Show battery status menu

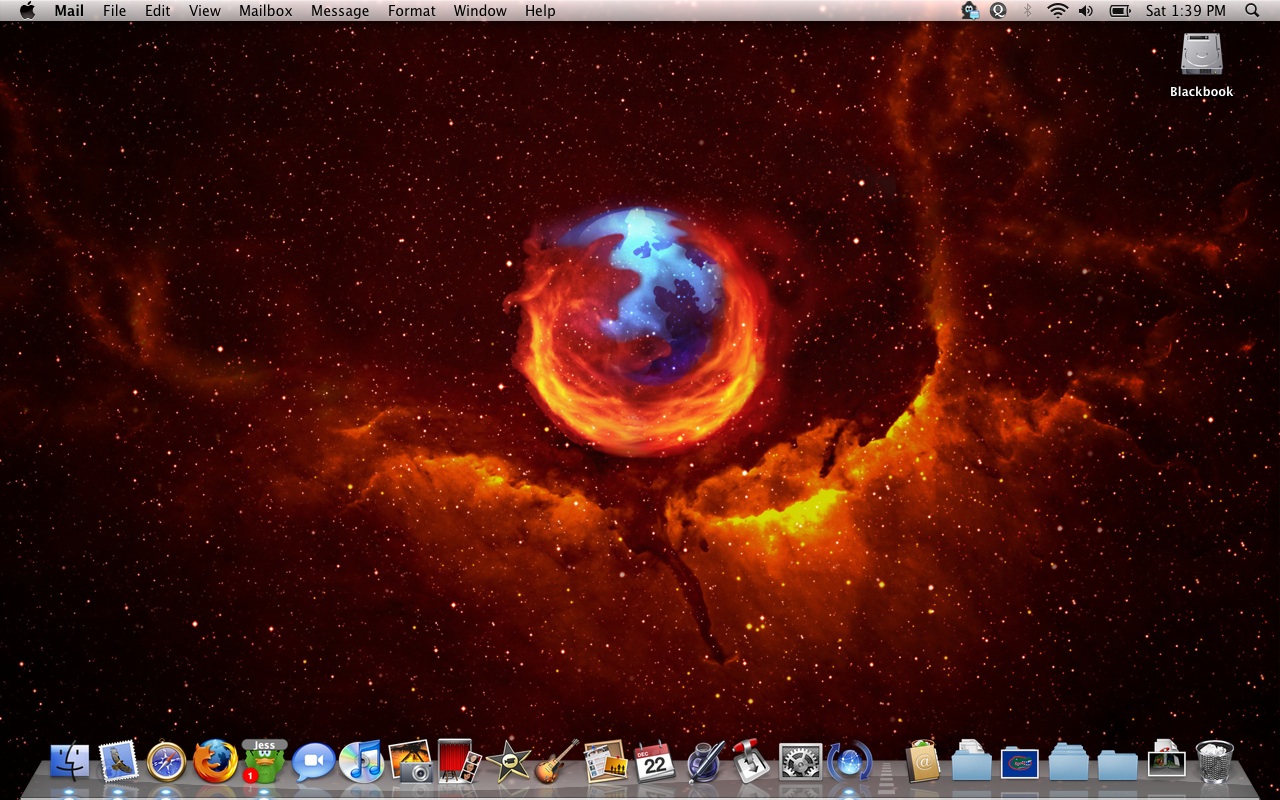pos(1119,10)
